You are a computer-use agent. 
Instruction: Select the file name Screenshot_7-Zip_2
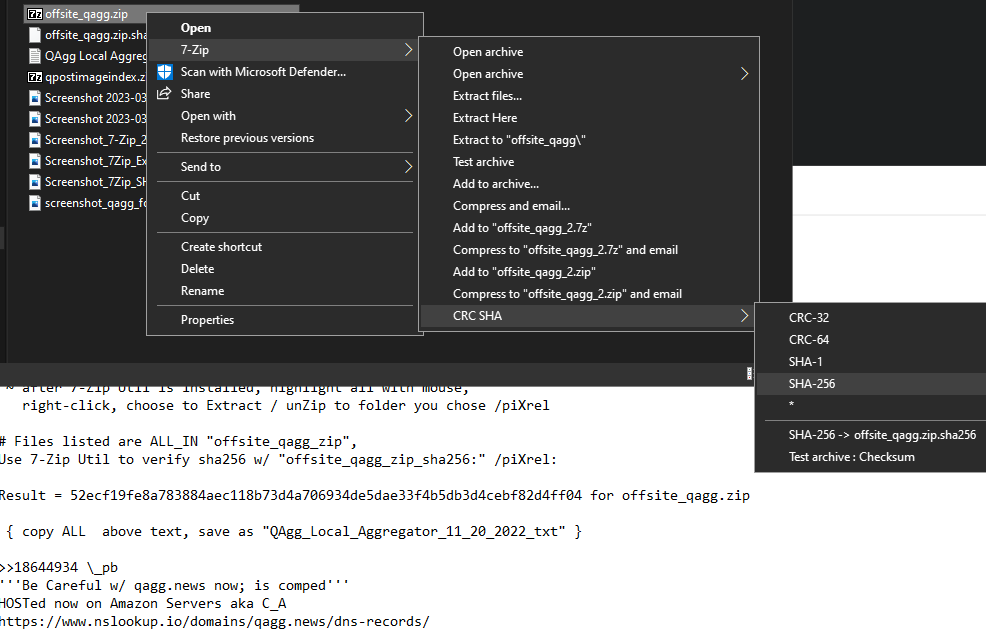point(96,140)
